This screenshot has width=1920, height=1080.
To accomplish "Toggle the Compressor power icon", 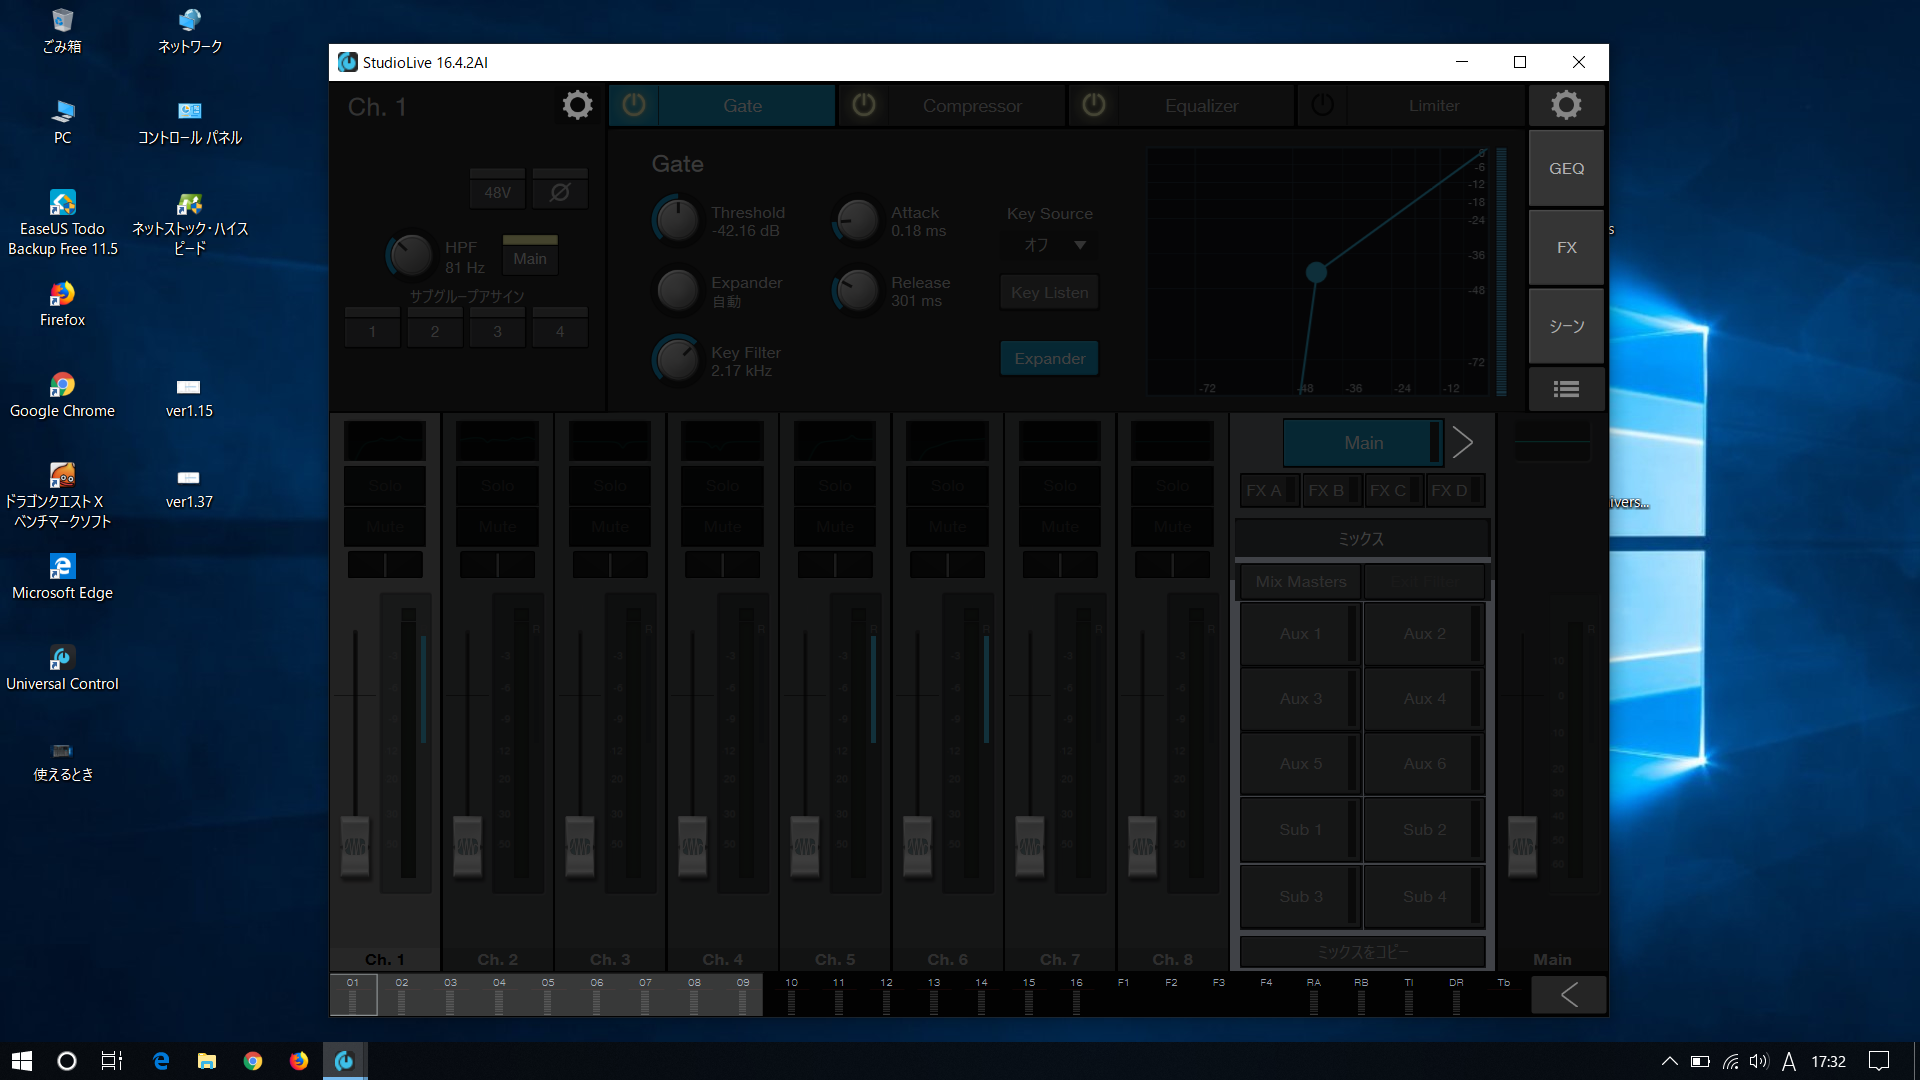I will [x=864, y=105].
